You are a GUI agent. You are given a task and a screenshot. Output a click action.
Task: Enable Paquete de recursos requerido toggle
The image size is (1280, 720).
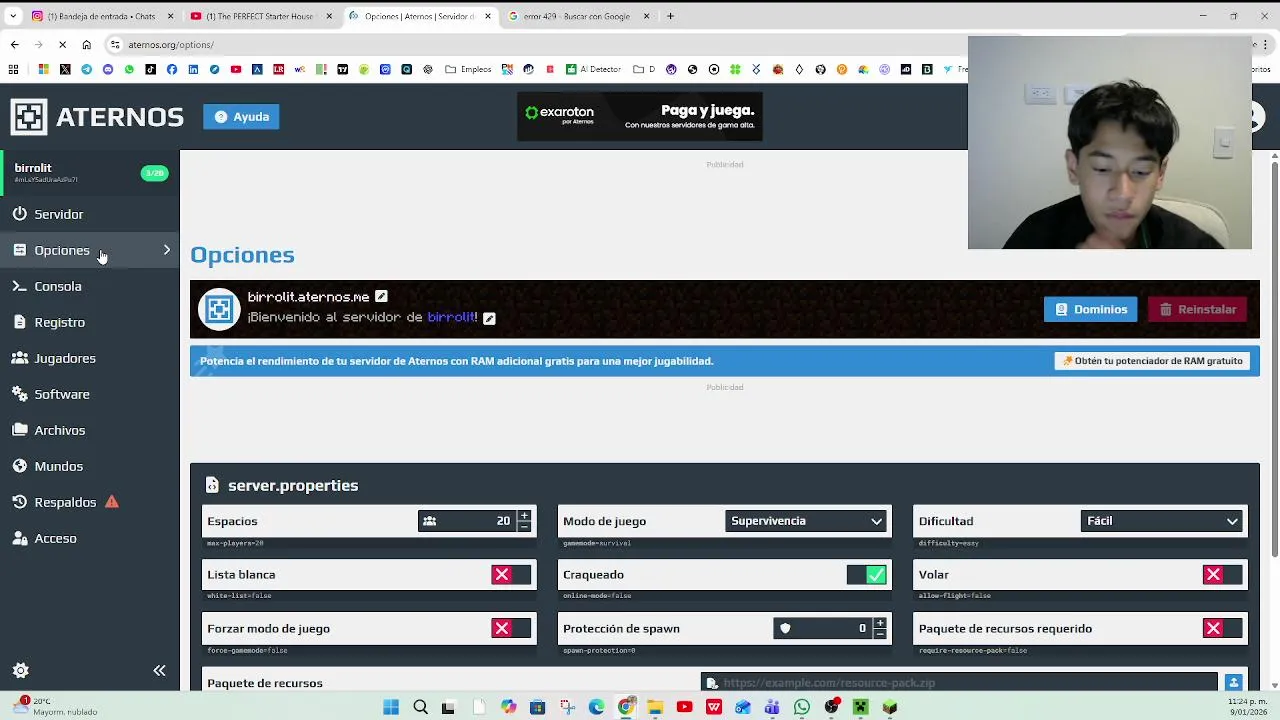pyautogui.click(x=1223, y=629)
